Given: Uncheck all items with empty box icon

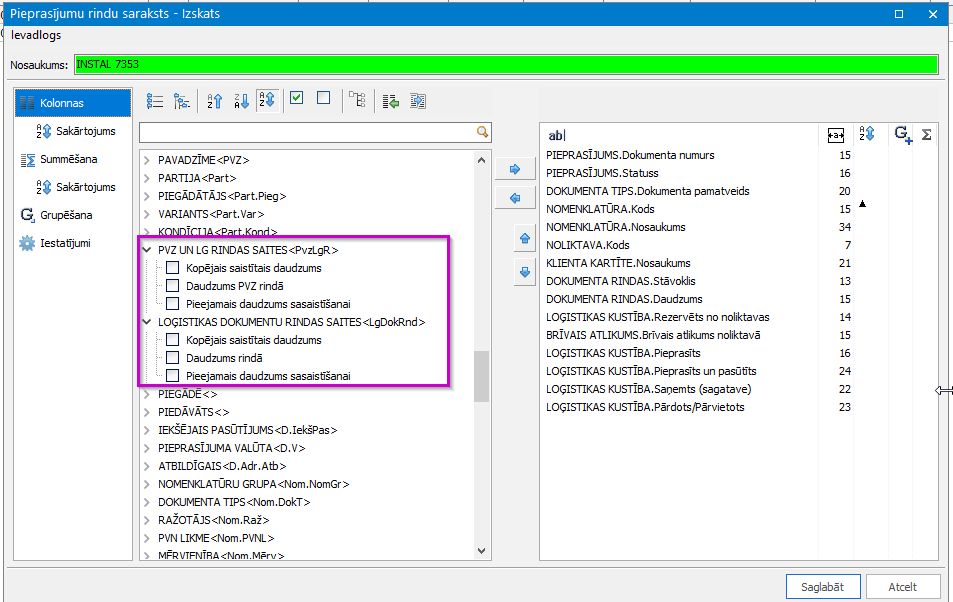Looking at the screenshot, I should click(x=323, y=97).
